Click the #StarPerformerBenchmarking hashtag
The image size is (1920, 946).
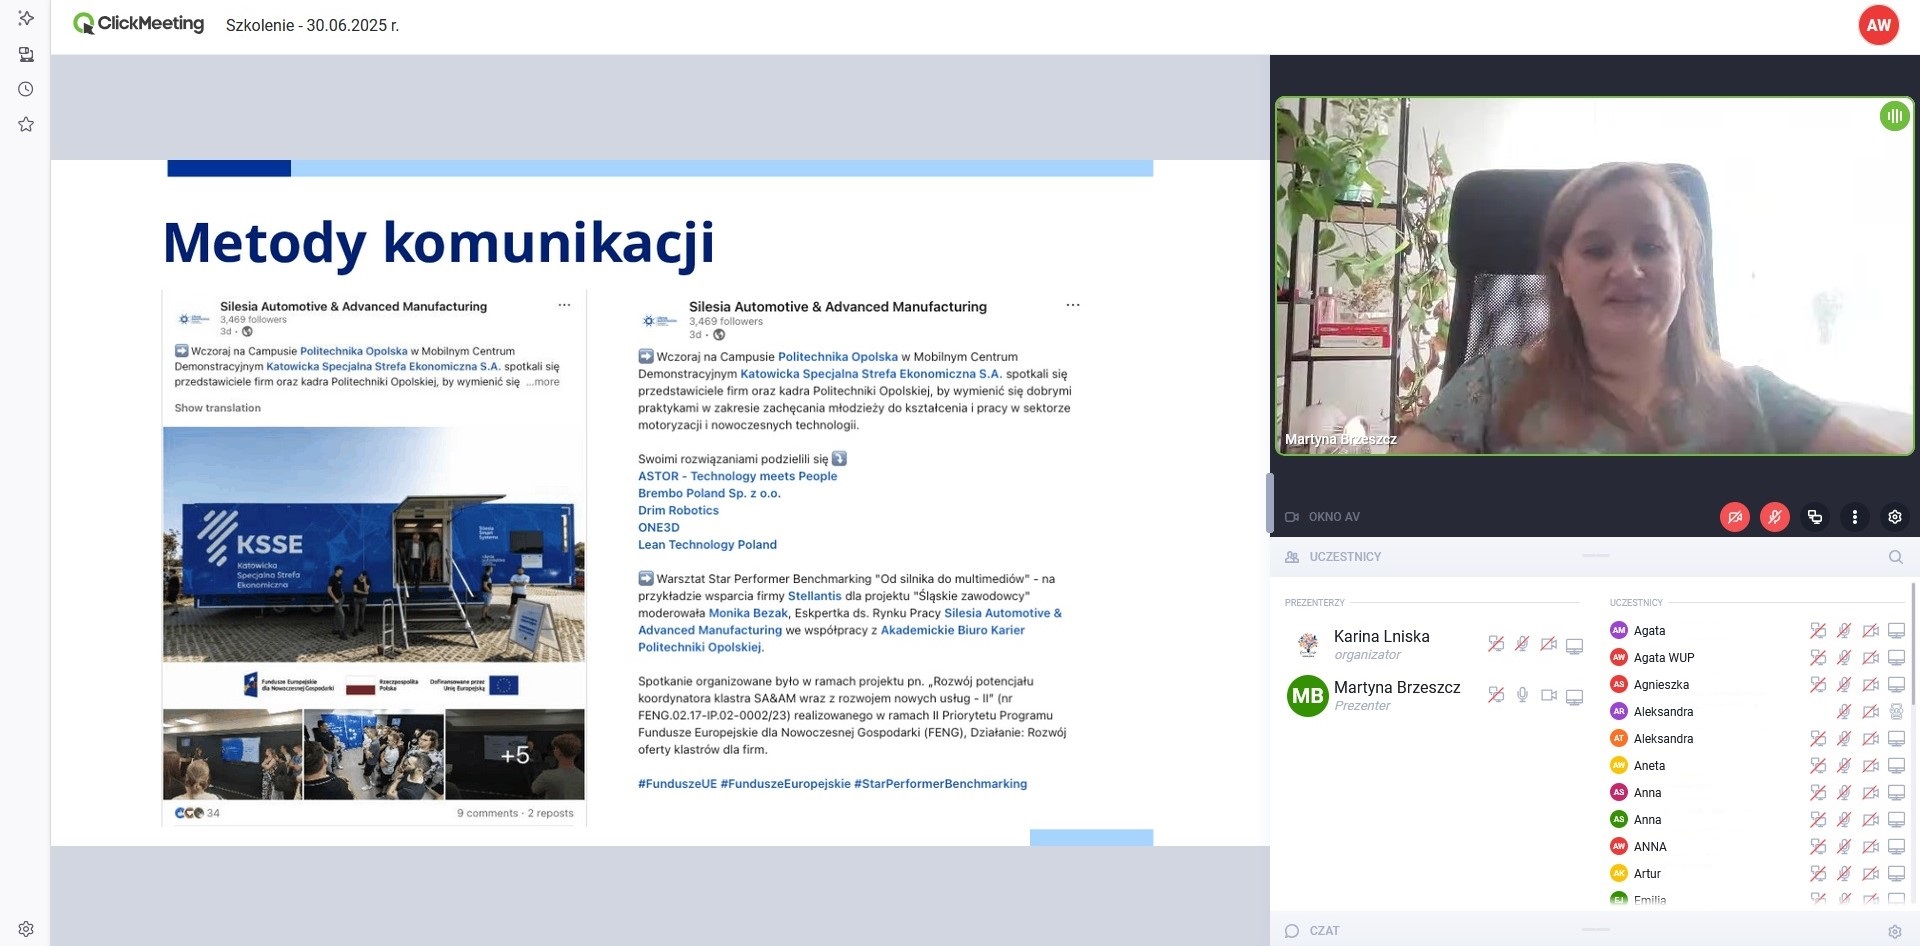coord(940,784)
